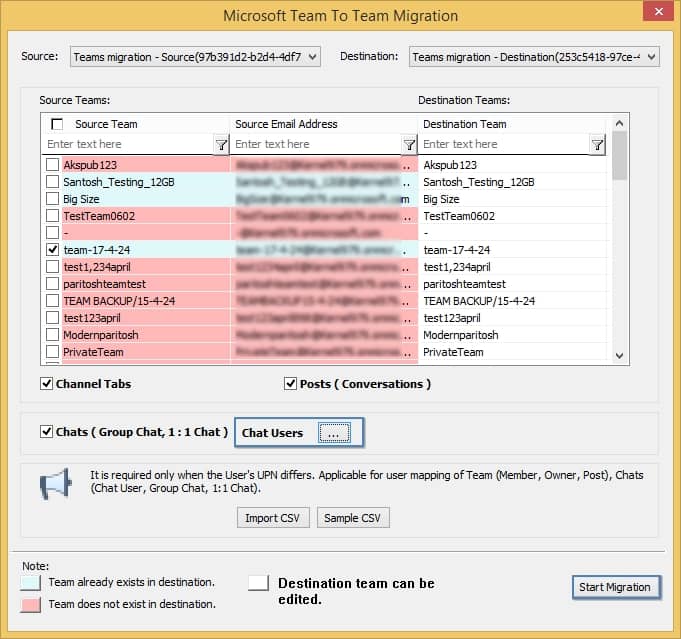Uncheck the team-17-4-24 checkbox
Screen dimensions: 681x639
[x=53, y=249]
